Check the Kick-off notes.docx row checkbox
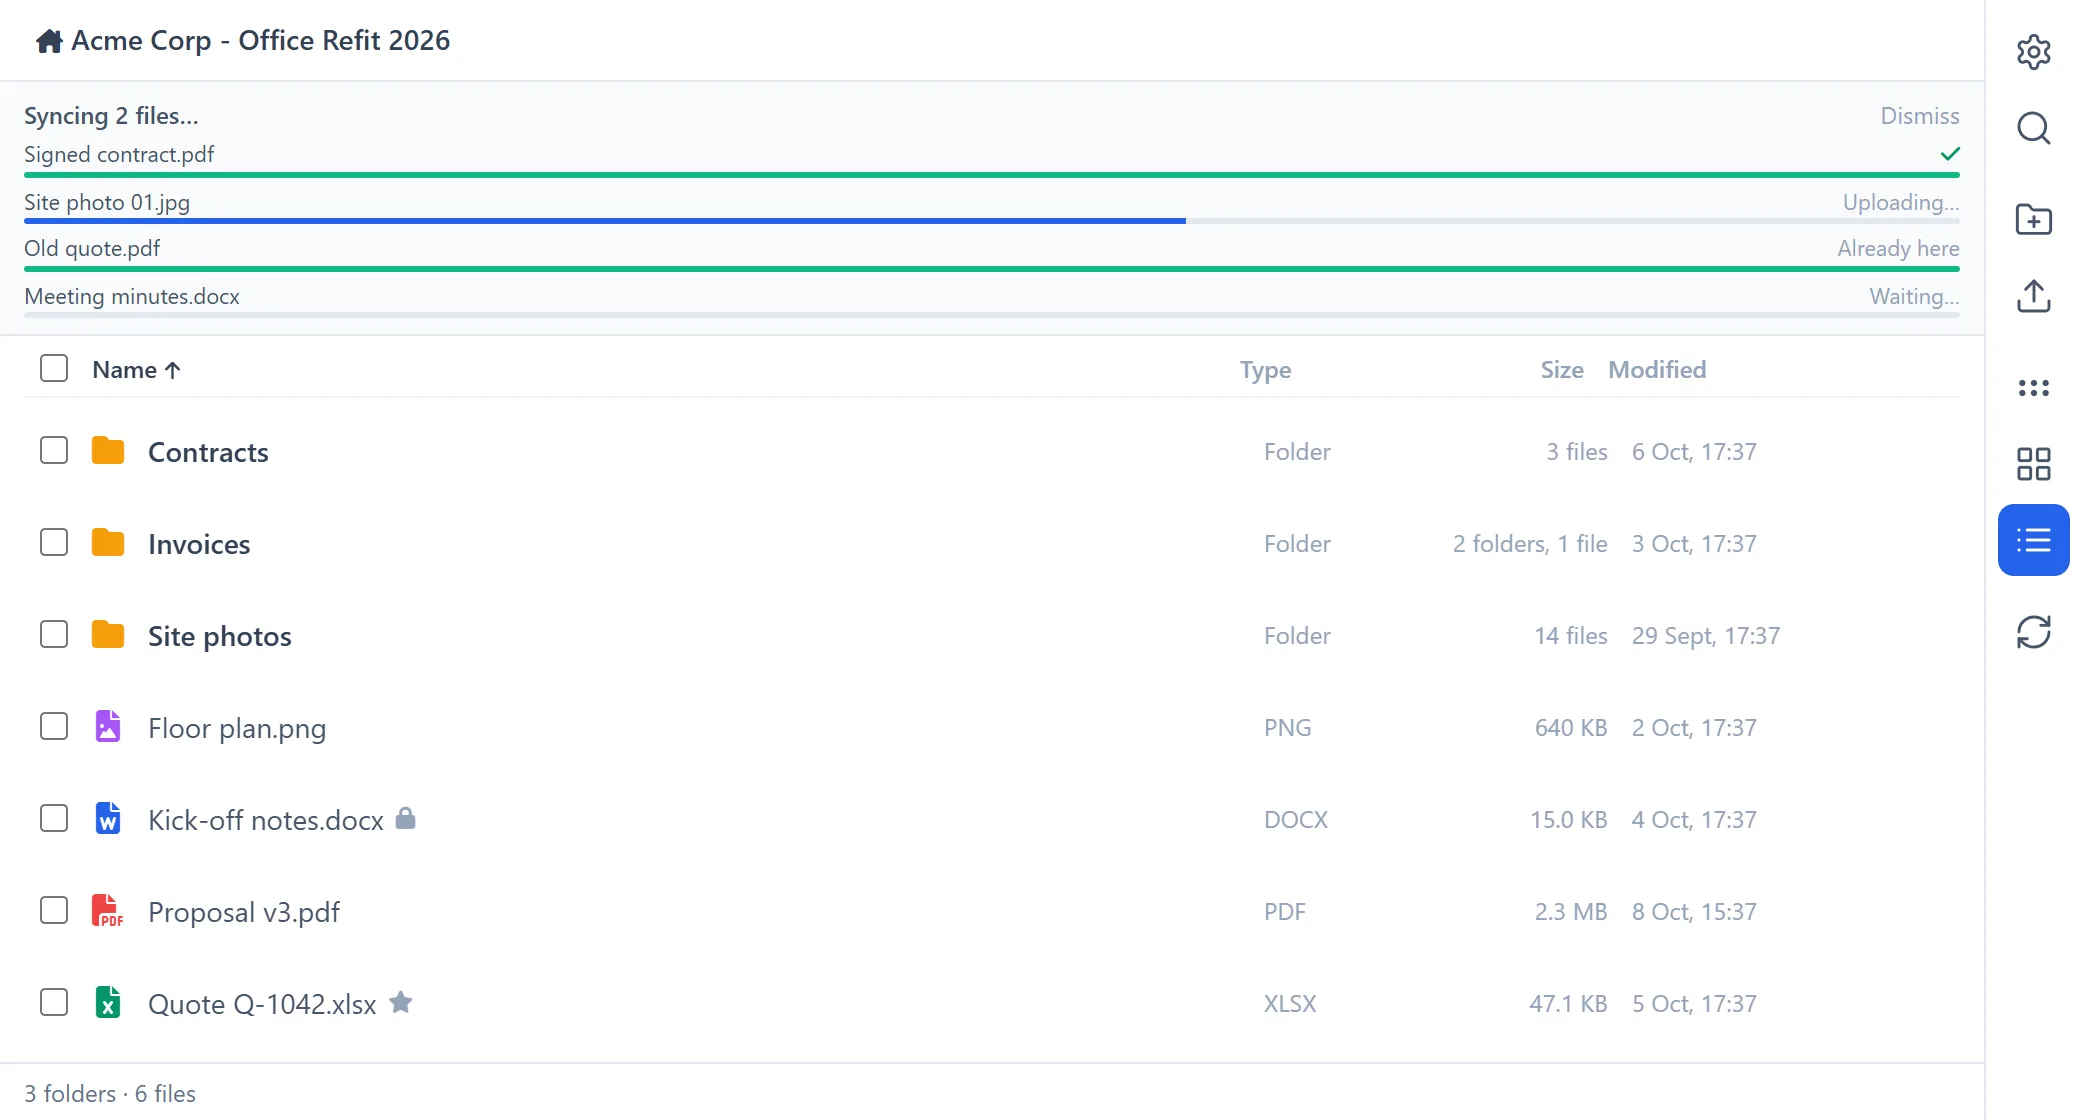The height and width of the screenshot is (1120, 2080). (x=54, y=818)
